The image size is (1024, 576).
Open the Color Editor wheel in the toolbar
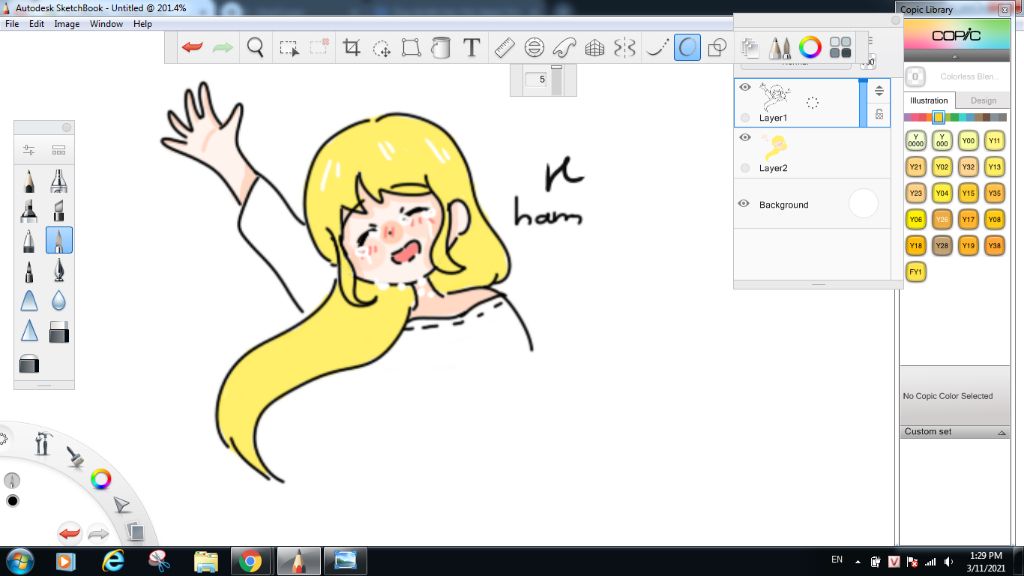click(810, 48)
